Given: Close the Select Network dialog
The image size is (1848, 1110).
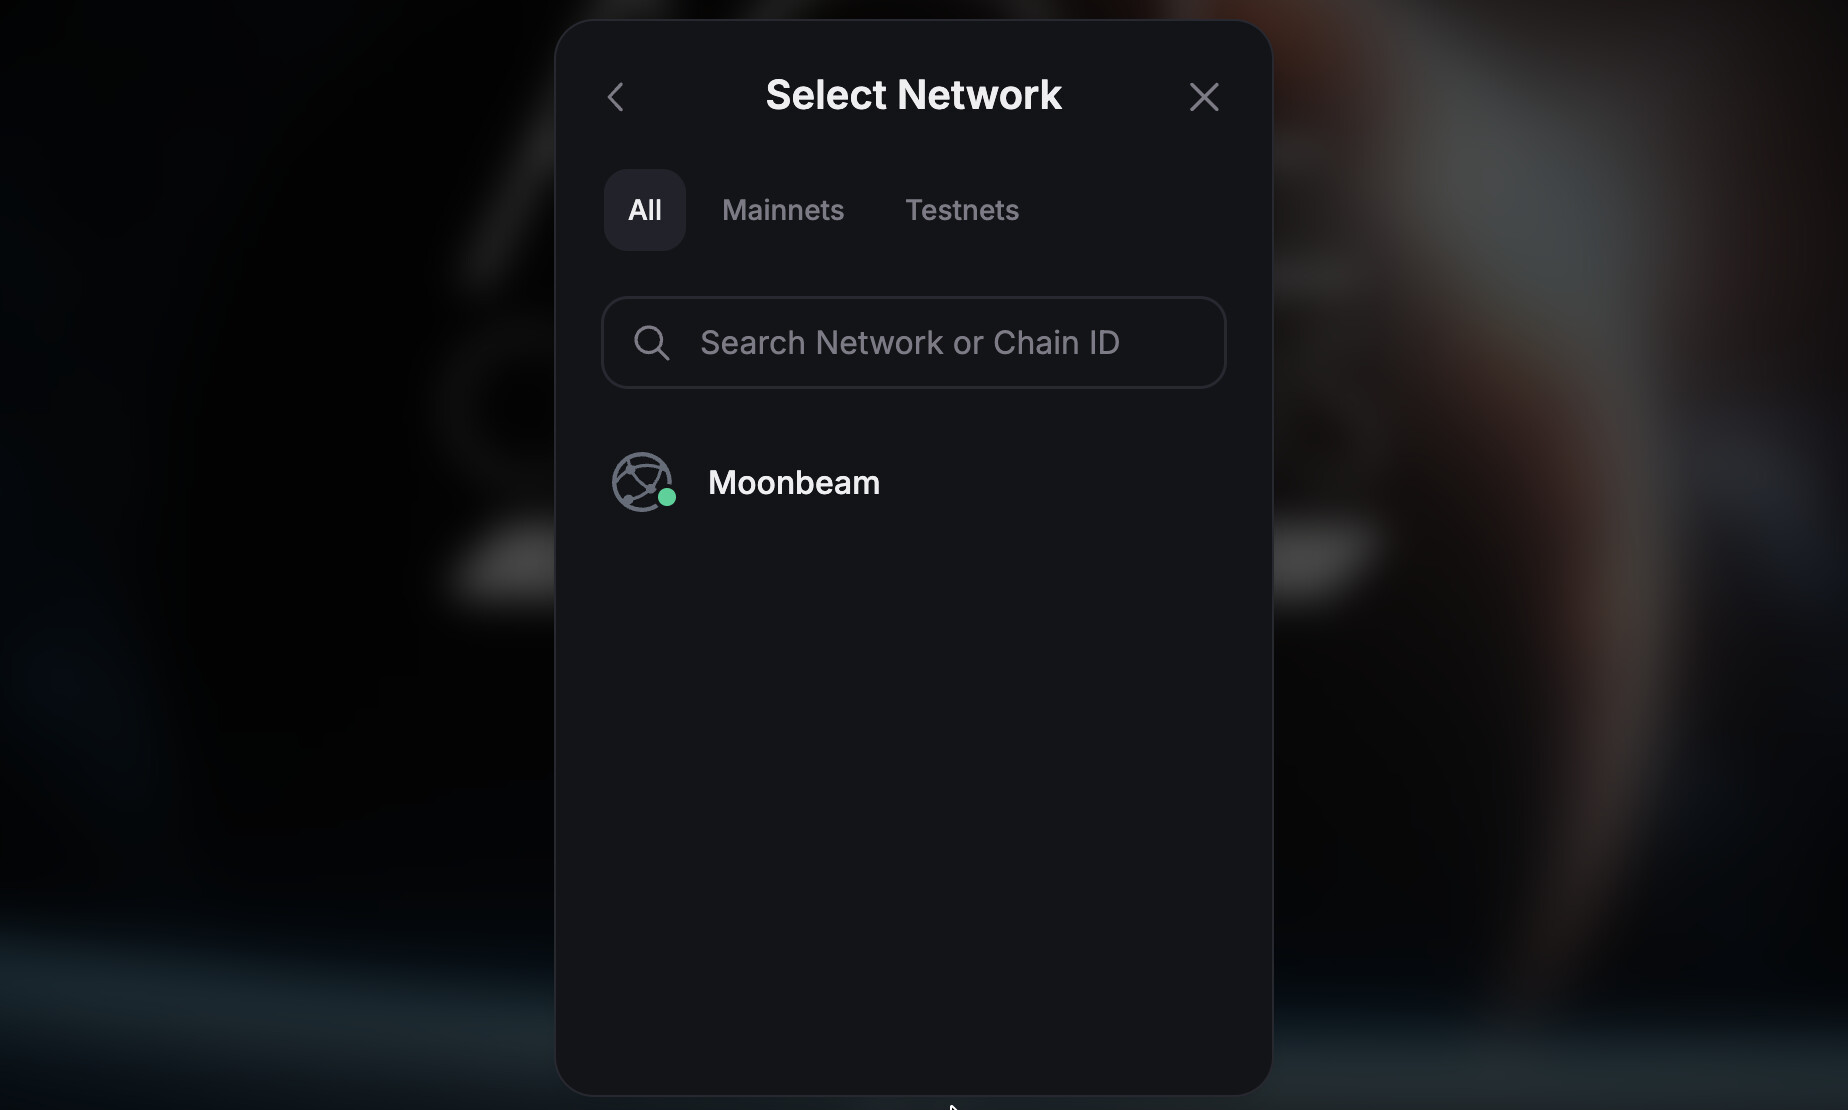Looking at the screenshot, I should (x=1204, y=97).
